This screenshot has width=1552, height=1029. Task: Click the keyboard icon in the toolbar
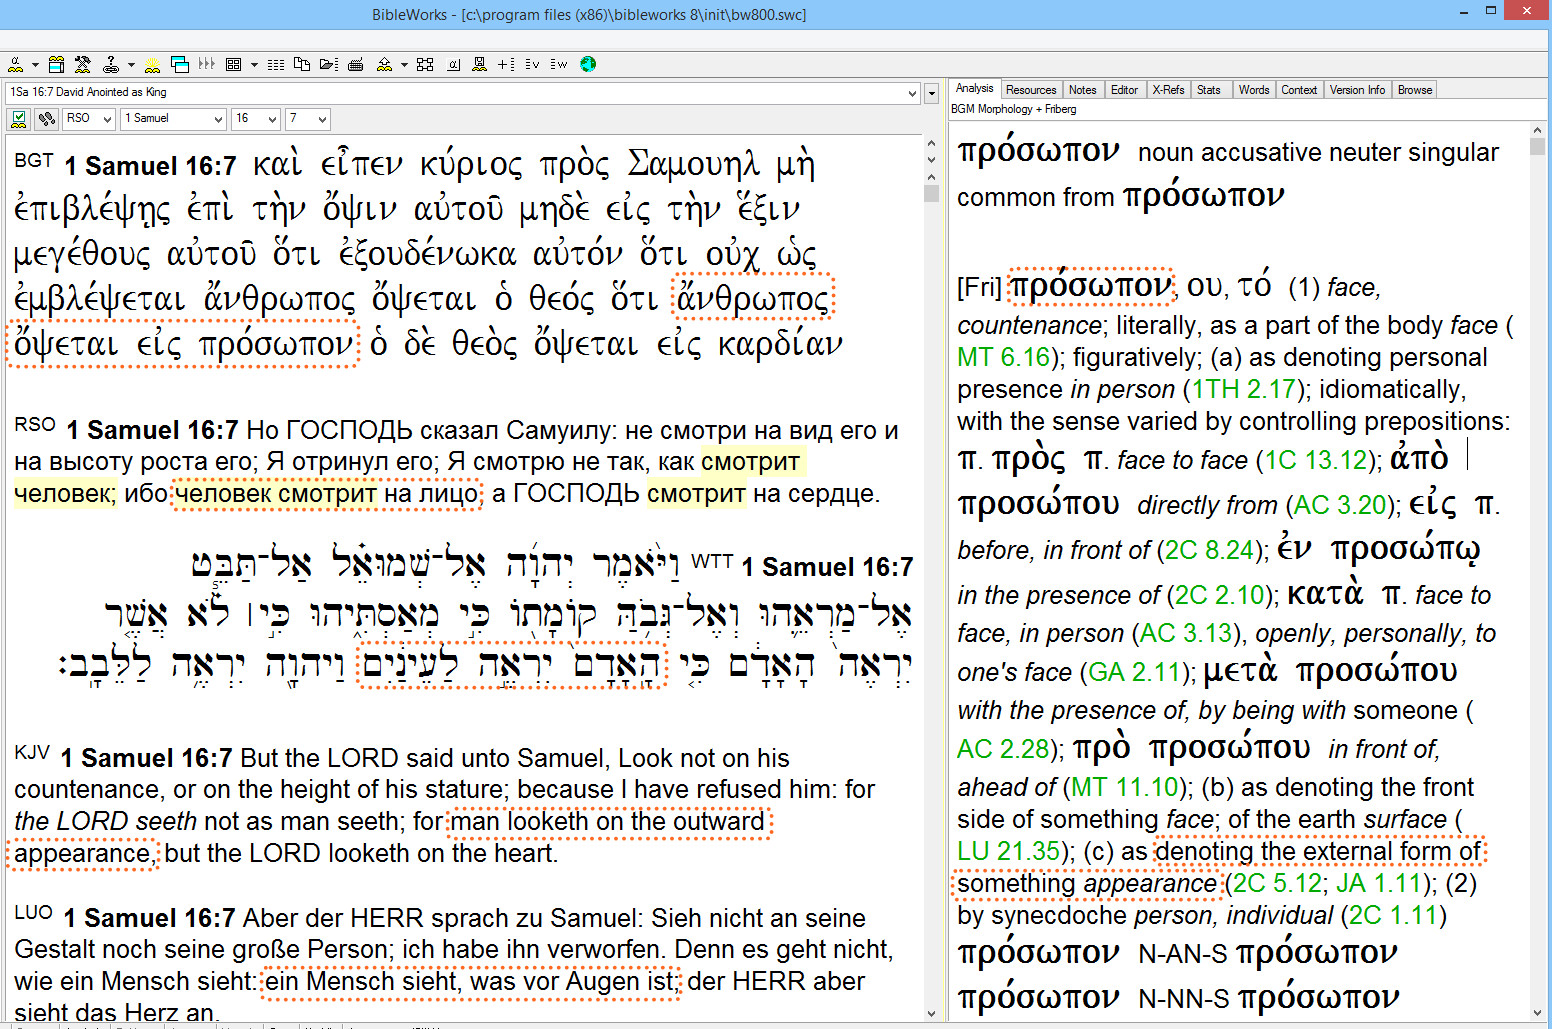tap(355, 64)
